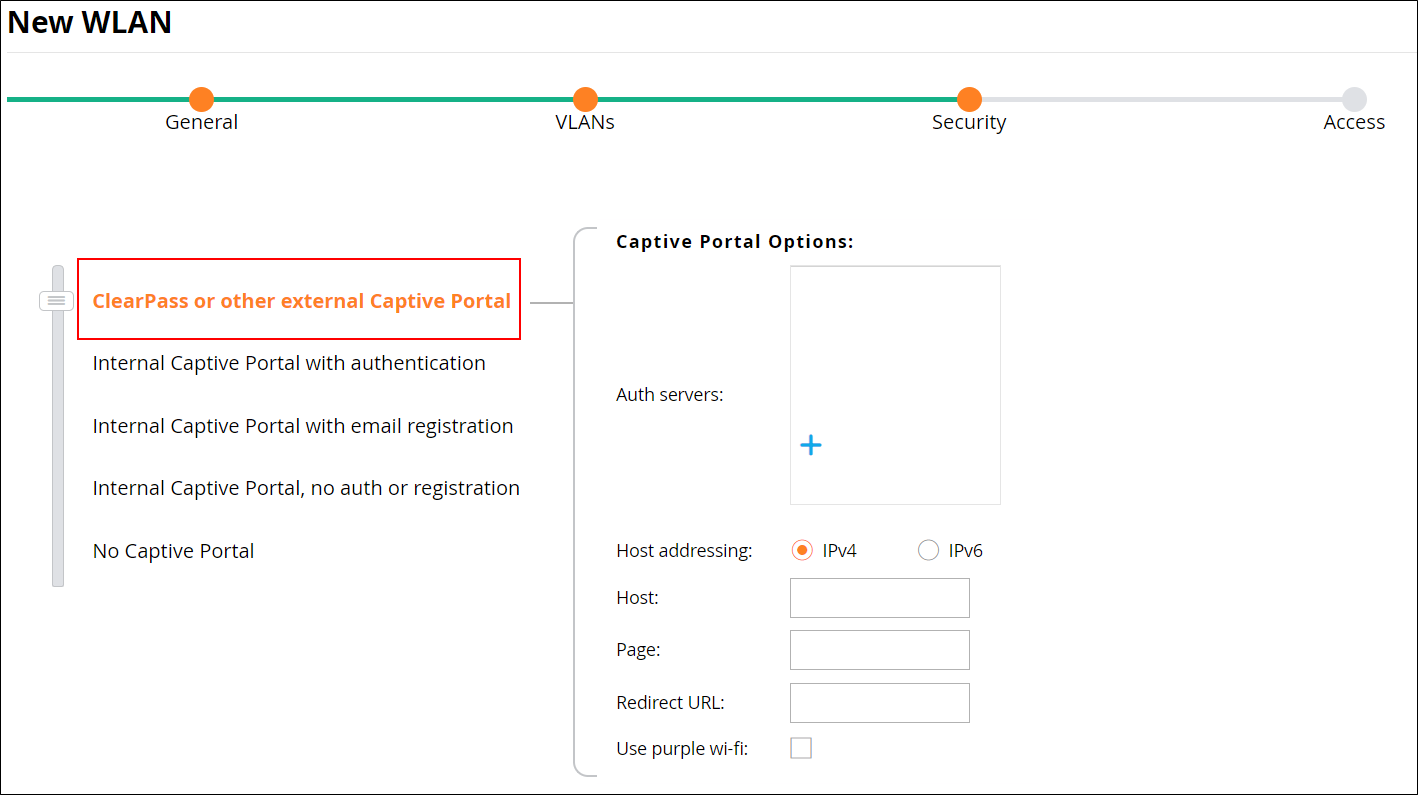Viewport: 1418px width, 795px height.
Task: Click inside the Host input field
Action: pos(879,597)
